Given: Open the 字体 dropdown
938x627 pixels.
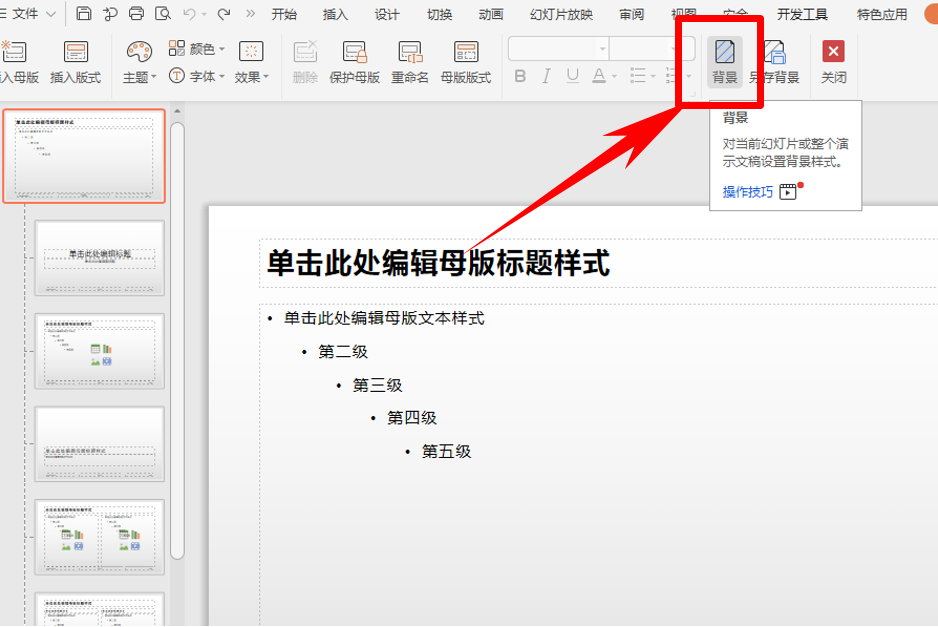Looking at the screenshot, I should tap(197, 76).
